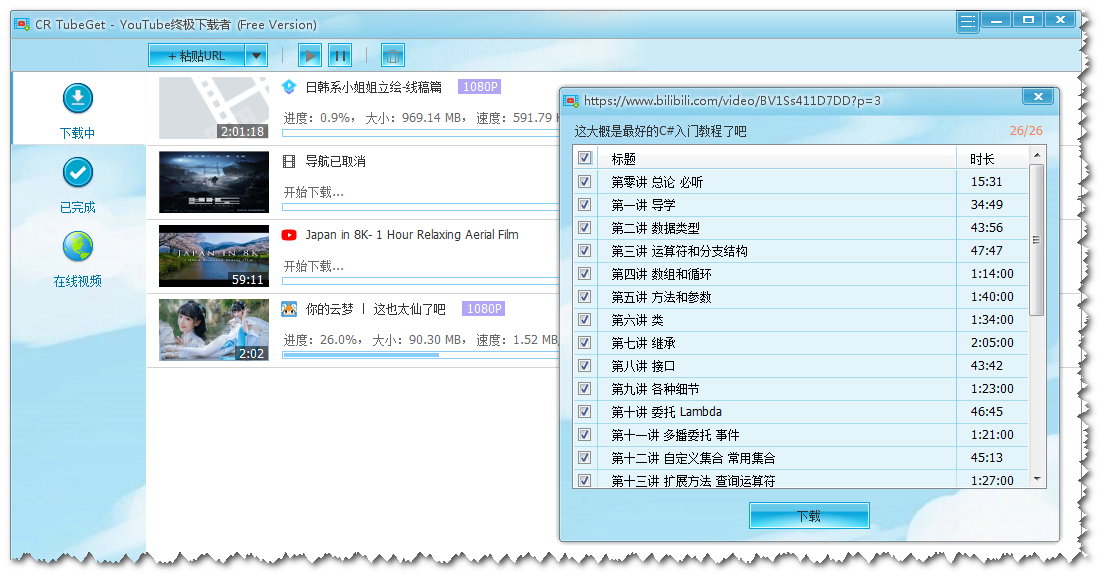Click the YouTube icon beside Japan in 8K

point(289,235)
